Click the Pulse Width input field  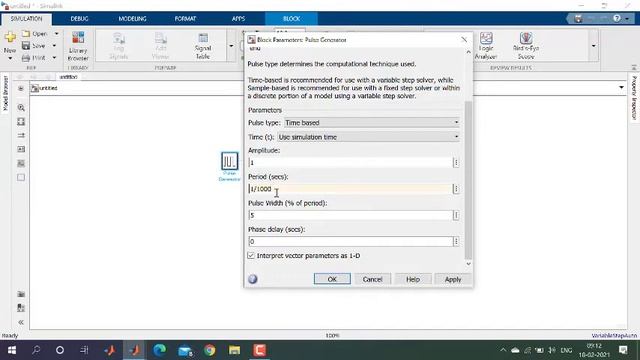(351, 215)
